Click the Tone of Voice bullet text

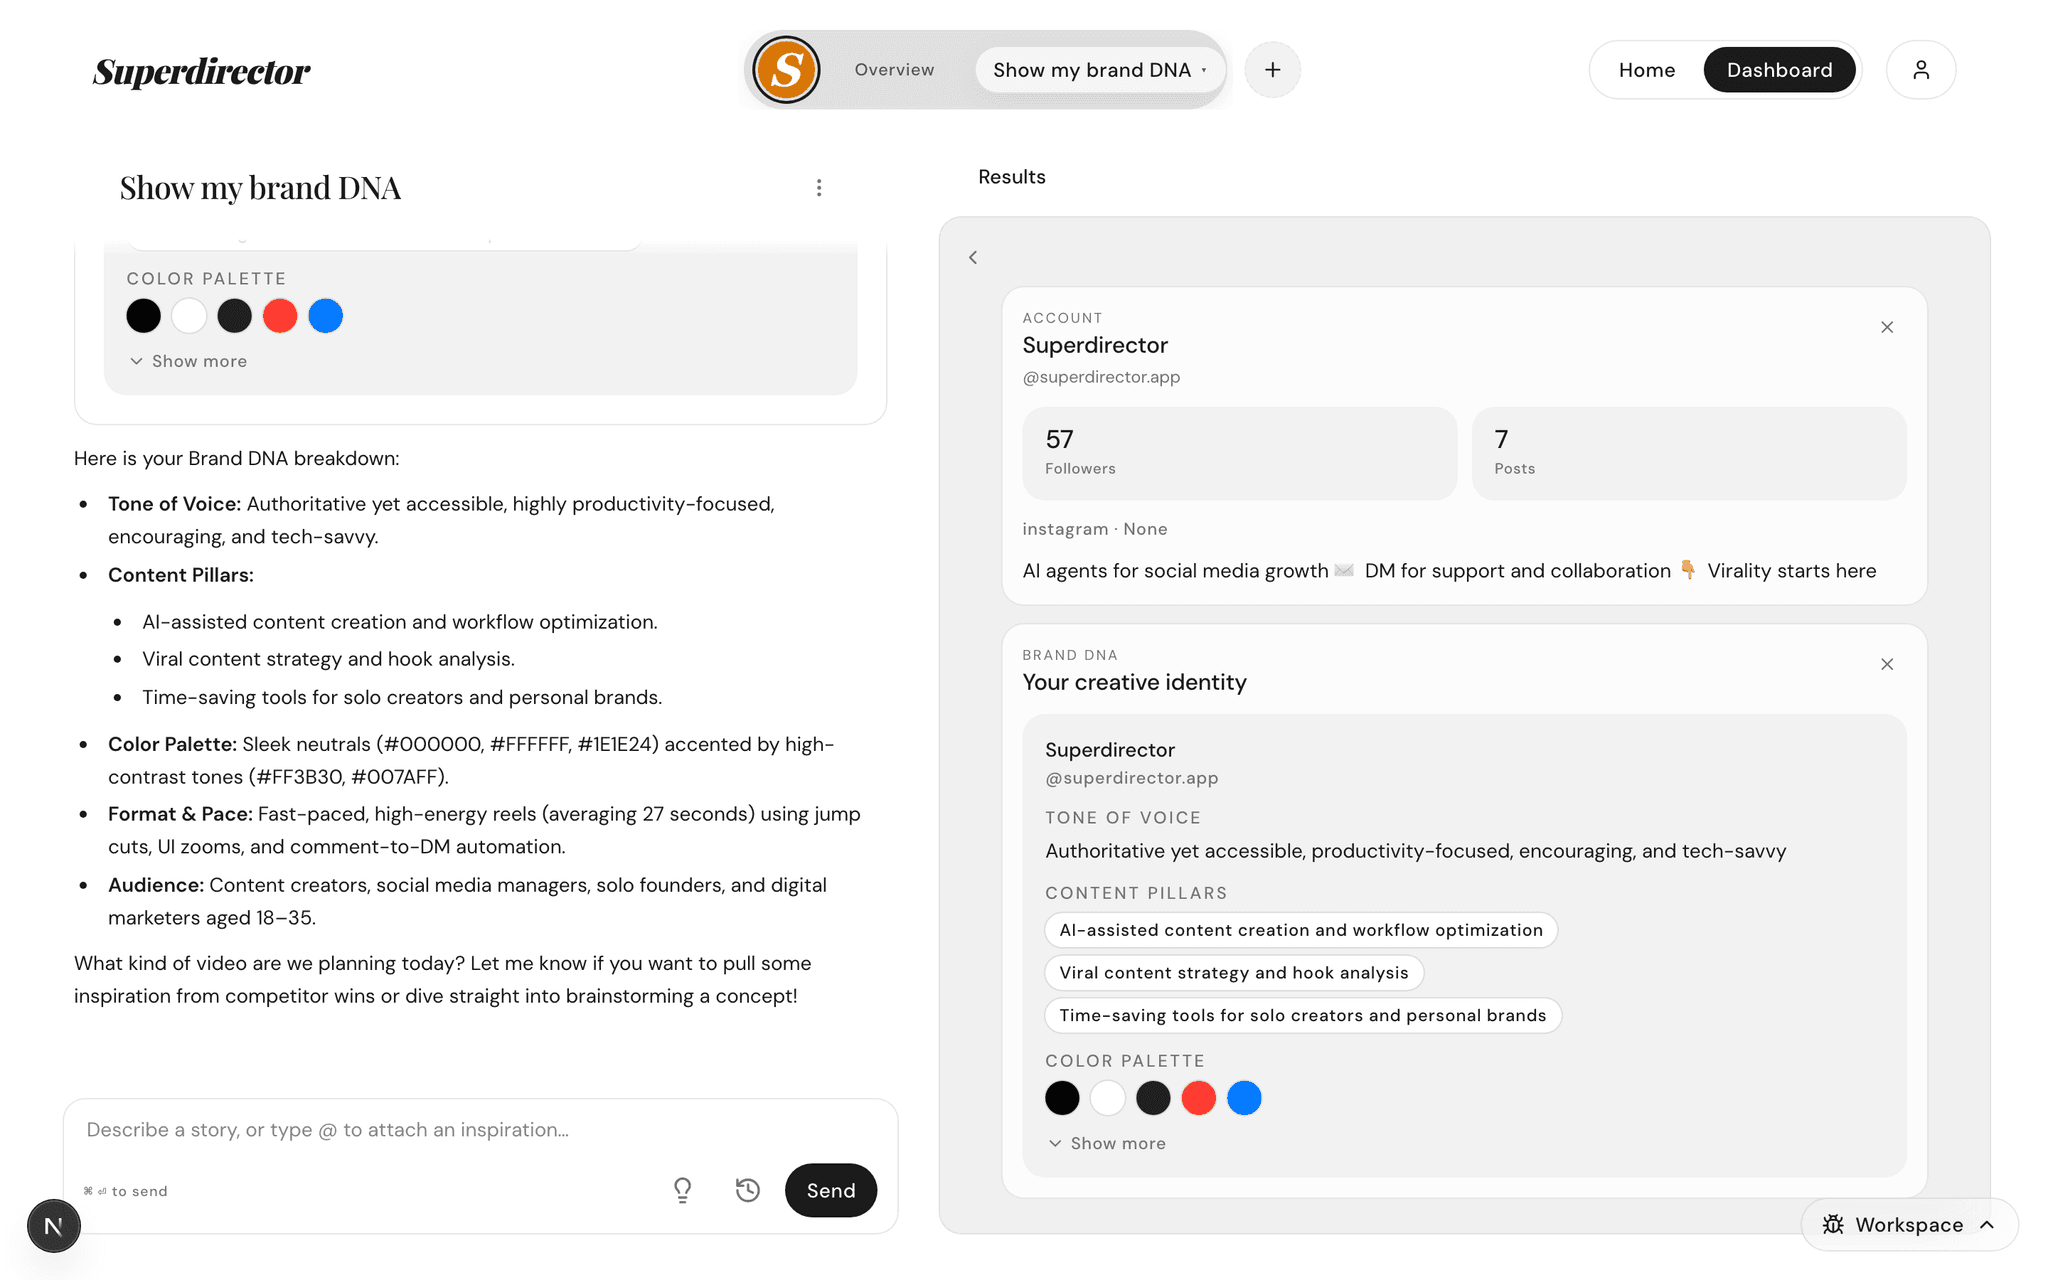click(441, 520)
